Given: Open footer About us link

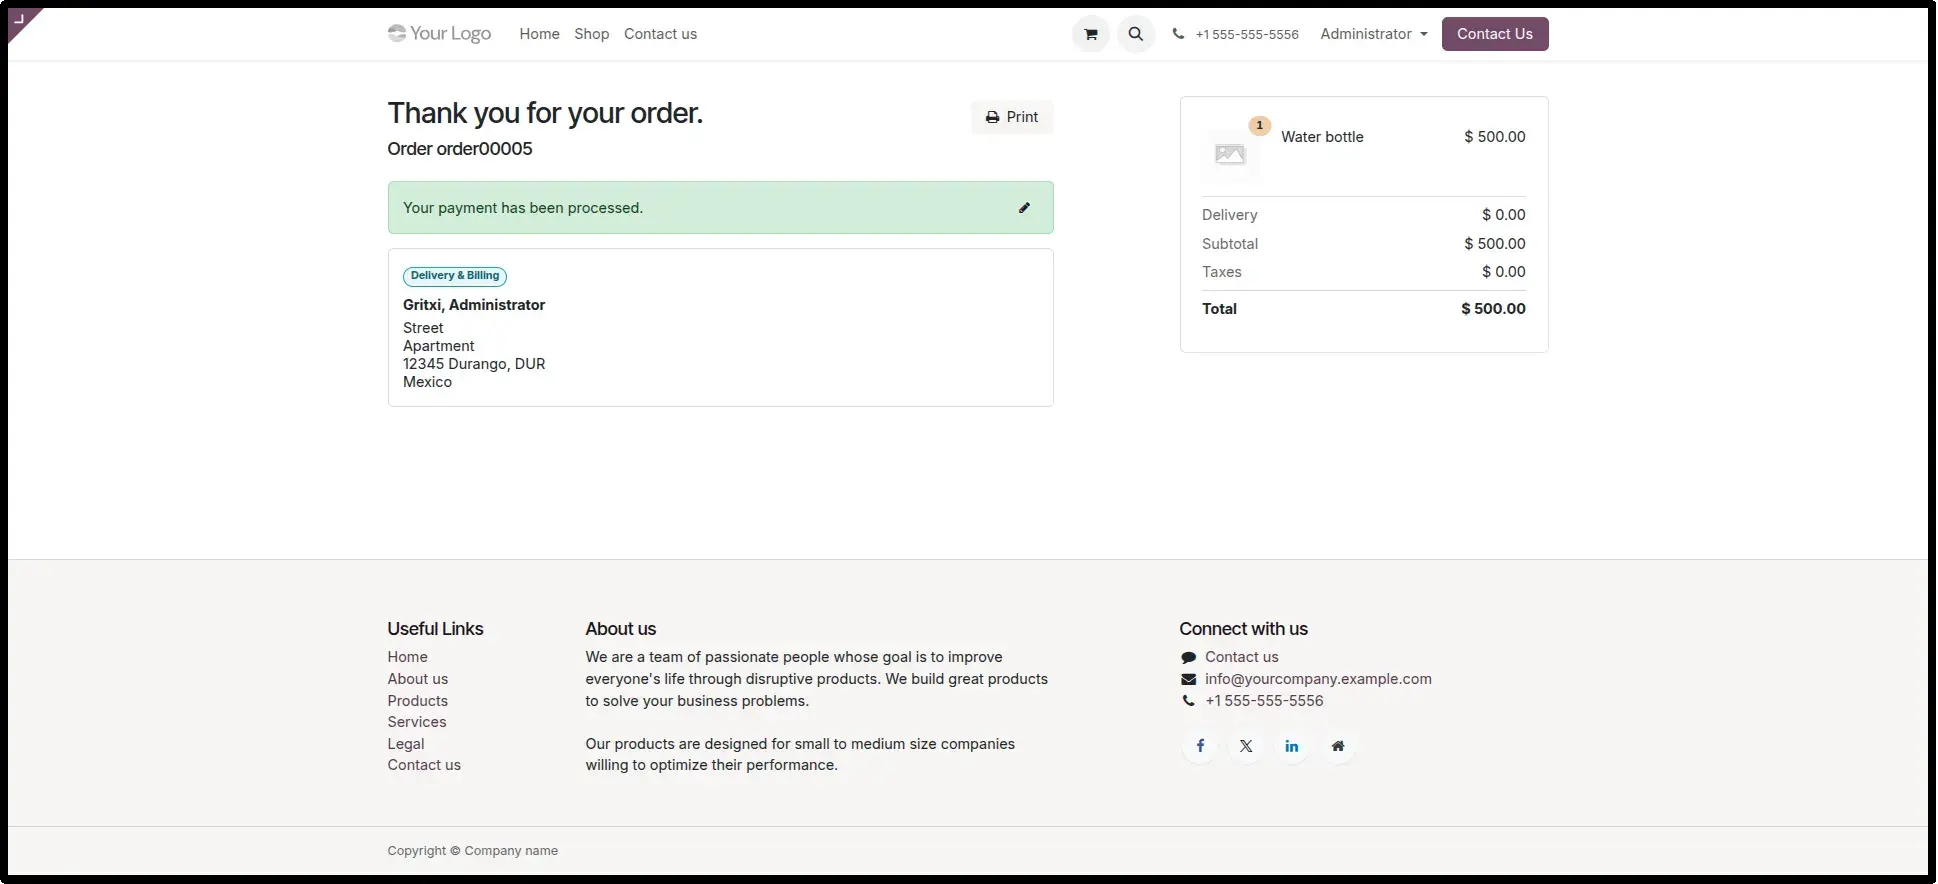Looking at the screenshot, I should coord(418,679).
